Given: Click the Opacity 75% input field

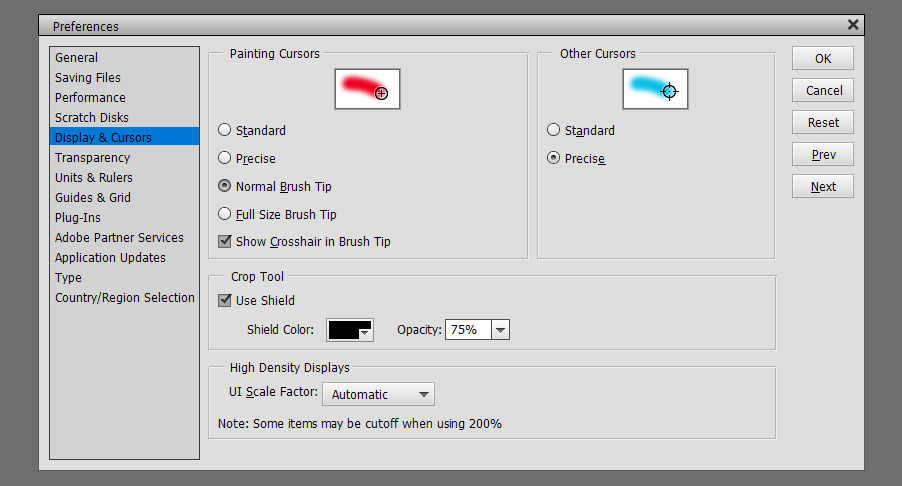Looking at the screenshot, I should coord(468,330).
